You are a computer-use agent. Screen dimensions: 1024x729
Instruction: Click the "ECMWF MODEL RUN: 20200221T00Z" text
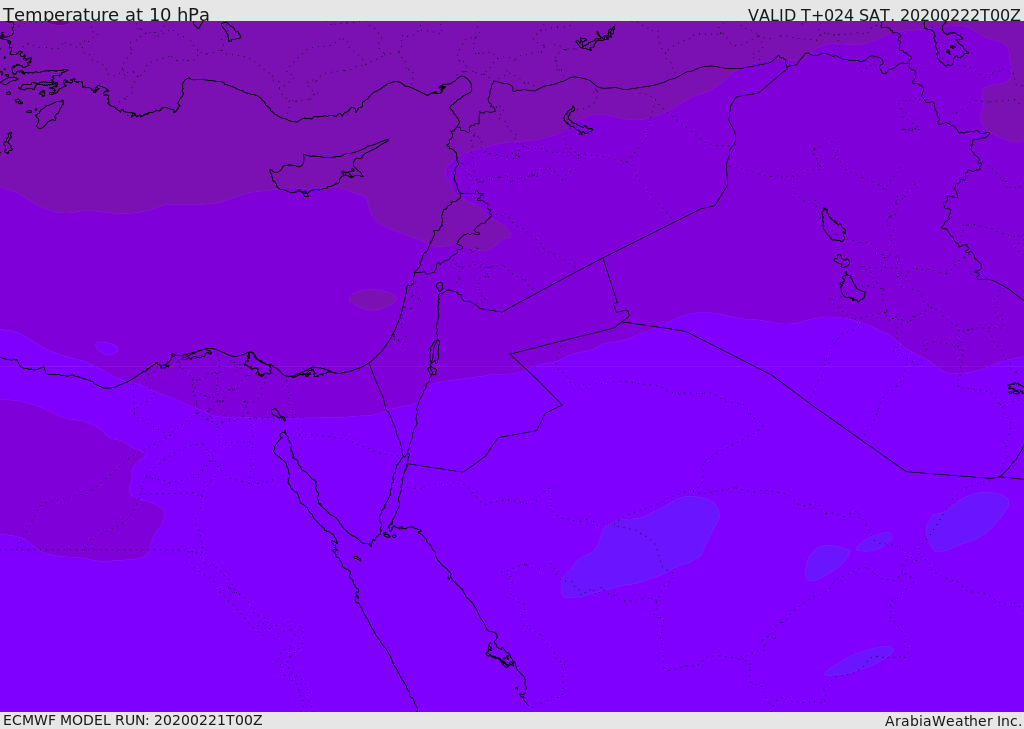[x=133, y=720]
